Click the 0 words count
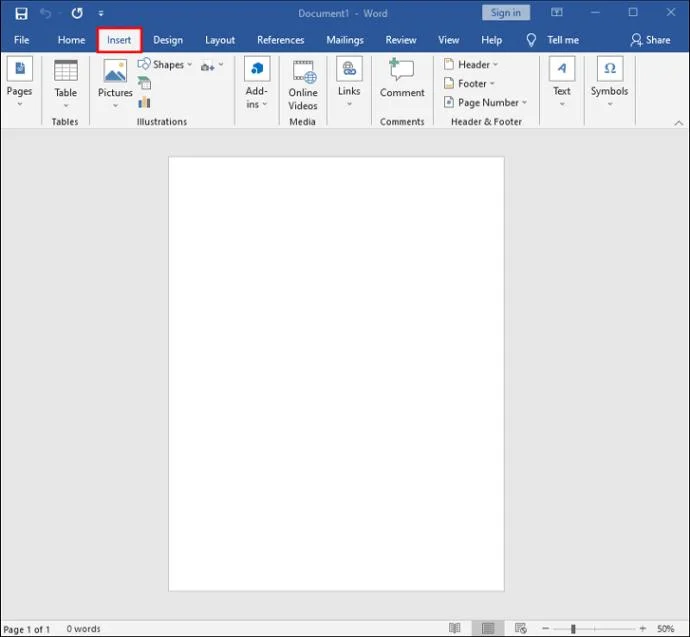Screen dimensions: 690x637 (x=83, y=629)
